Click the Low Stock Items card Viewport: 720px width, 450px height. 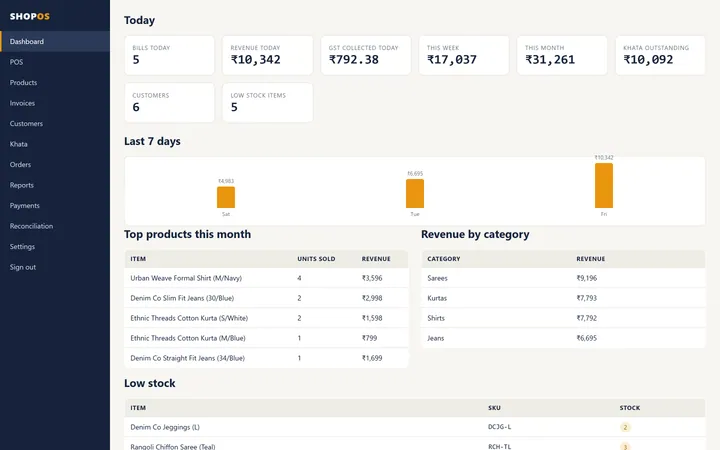coord(268,103)
